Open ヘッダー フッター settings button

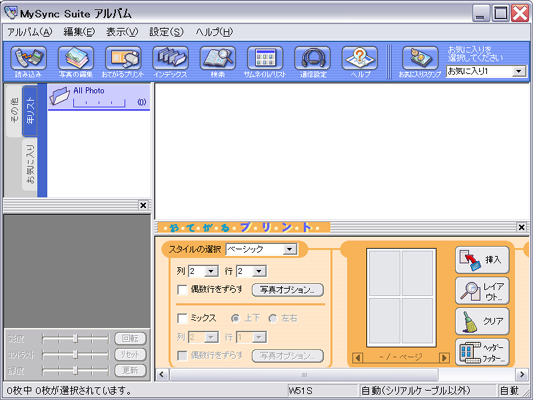click(482, 352)
